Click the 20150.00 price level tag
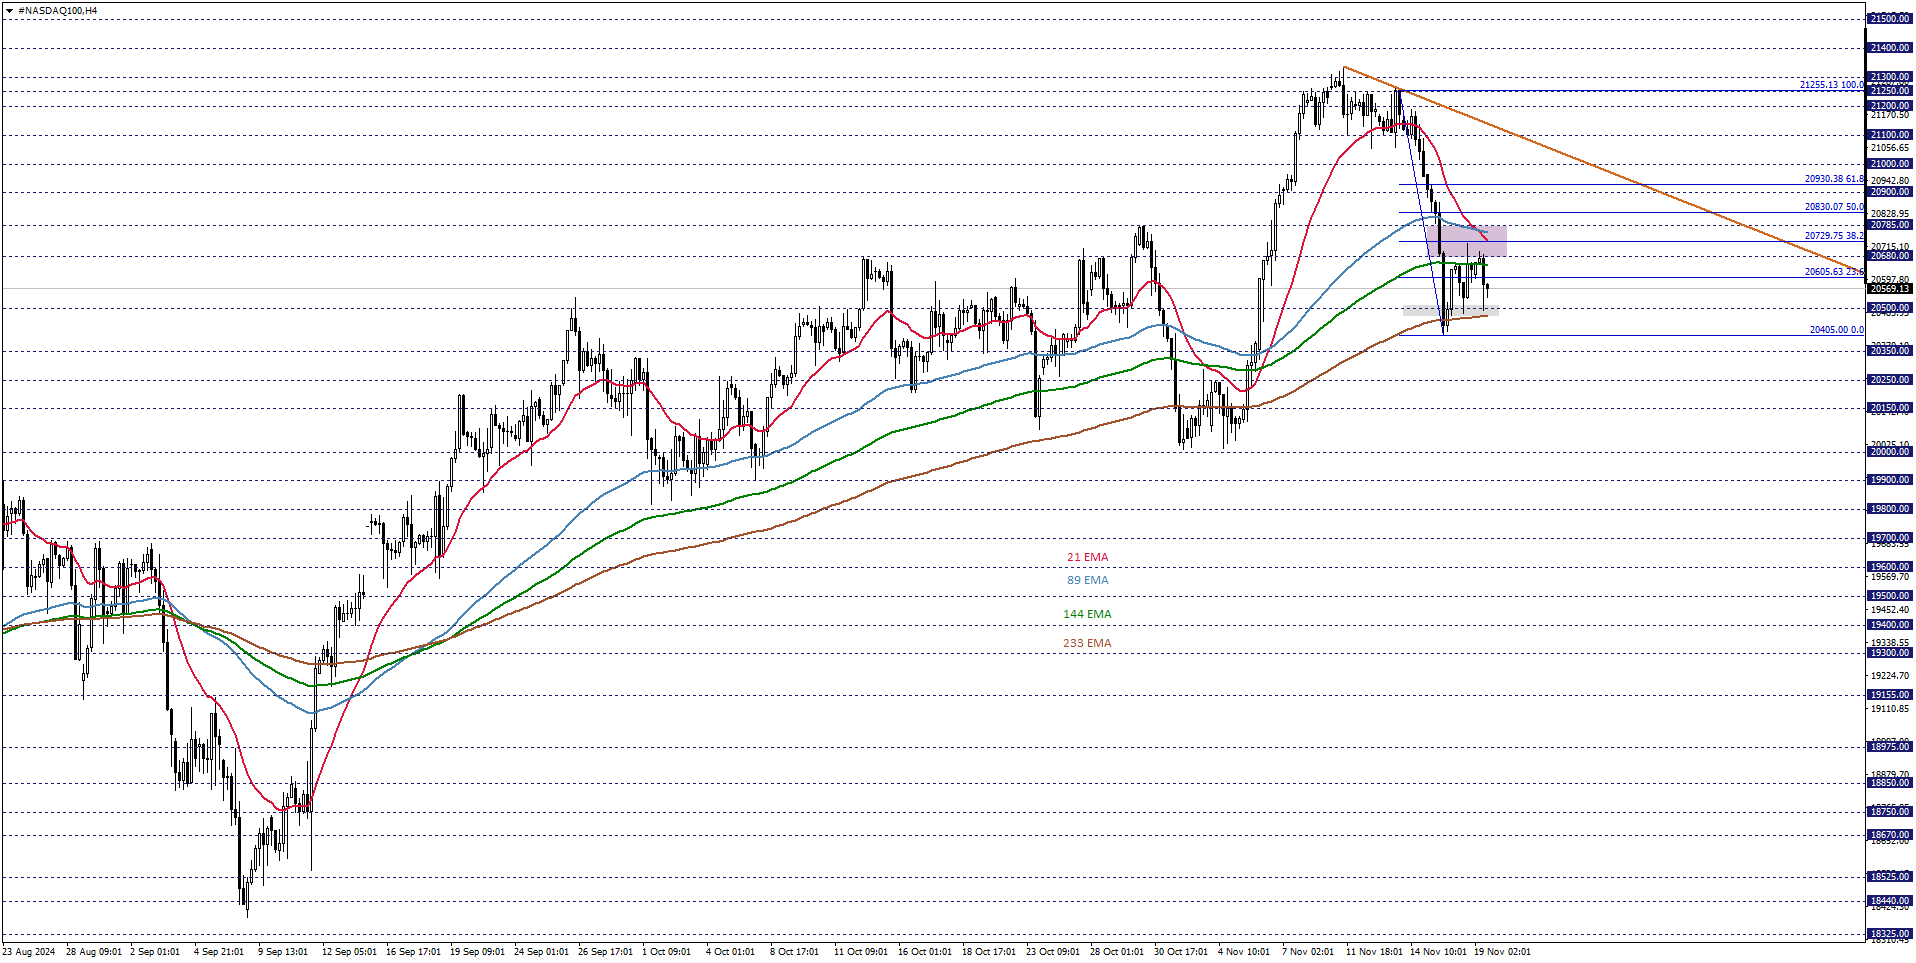This screenshot has height=963, width=1916. pos(1890,408)
